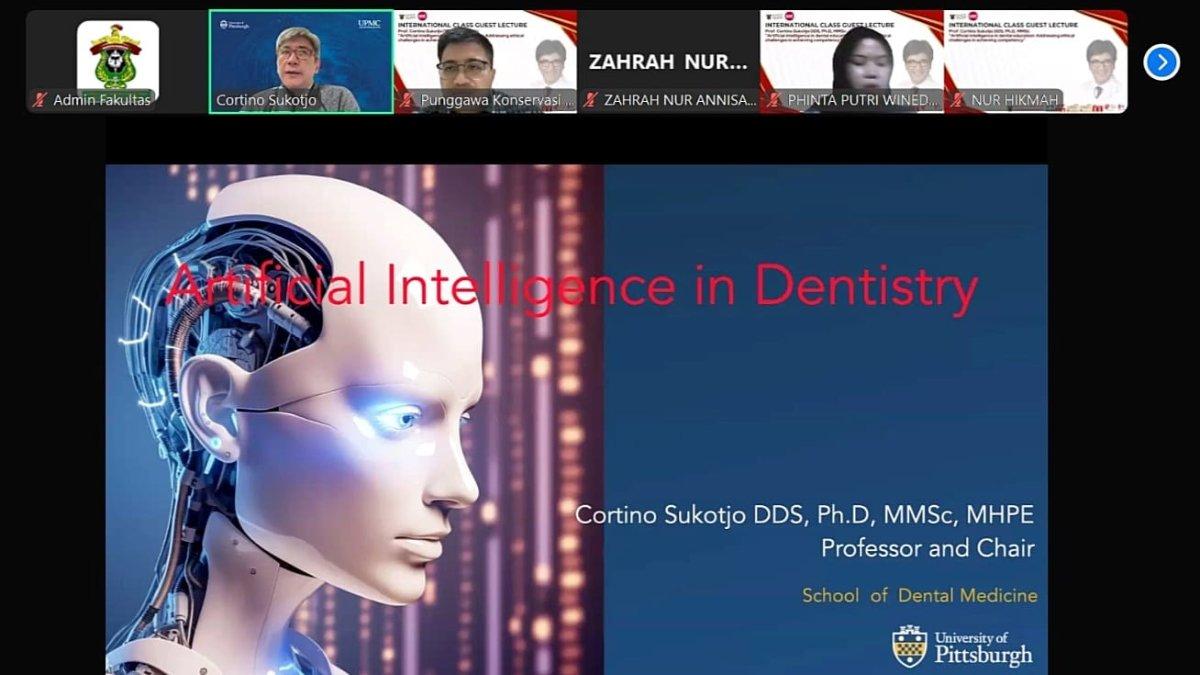Click the Admin Fakultas name label
Viewport: 1200px width, 675px height.
point(101,100)
